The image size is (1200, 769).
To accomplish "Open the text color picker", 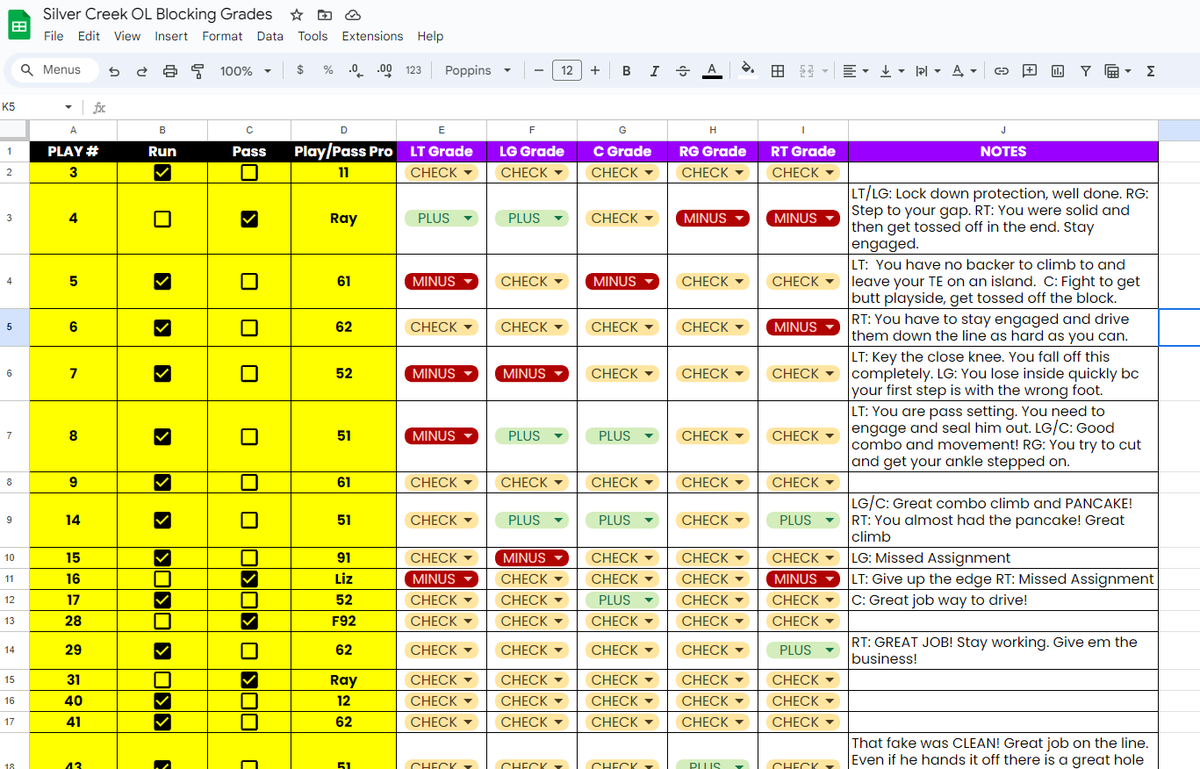I will [x=711, y=71].
